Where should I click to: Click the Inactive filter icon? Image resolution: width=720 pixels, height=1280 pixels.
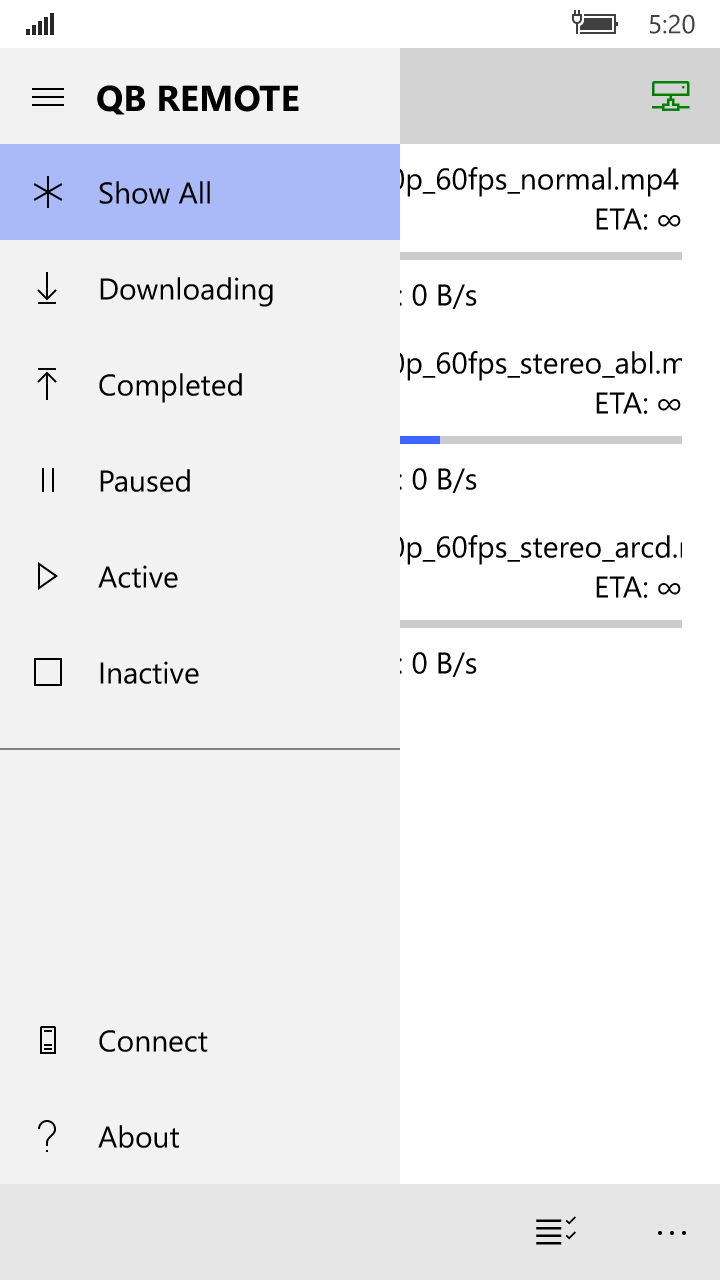point(47,672)
